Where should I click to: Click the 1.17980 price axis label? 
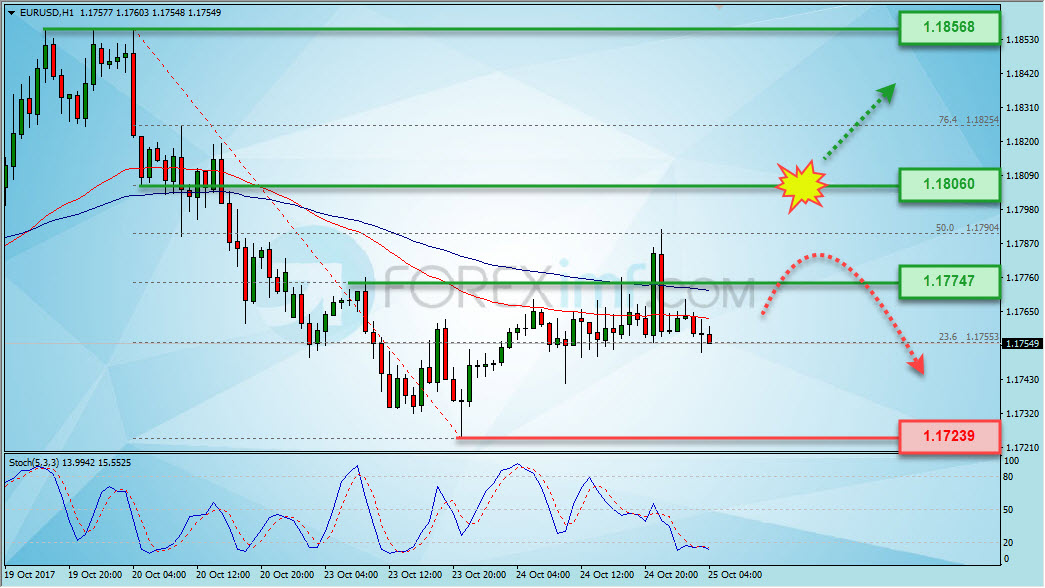[x=1022, y=209]
